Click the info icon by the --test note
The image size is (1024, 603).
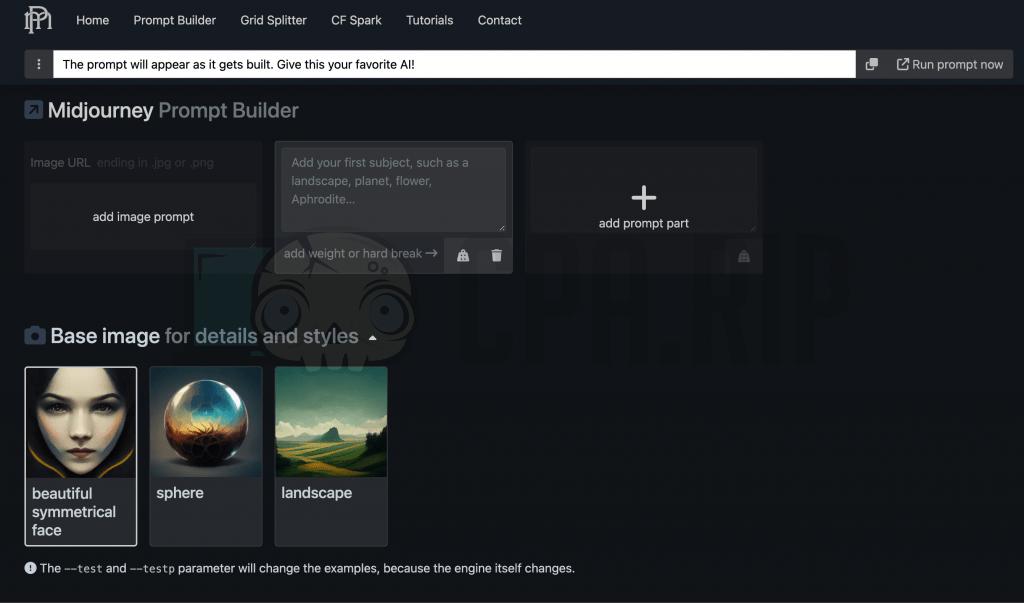(x=30, y=569)
